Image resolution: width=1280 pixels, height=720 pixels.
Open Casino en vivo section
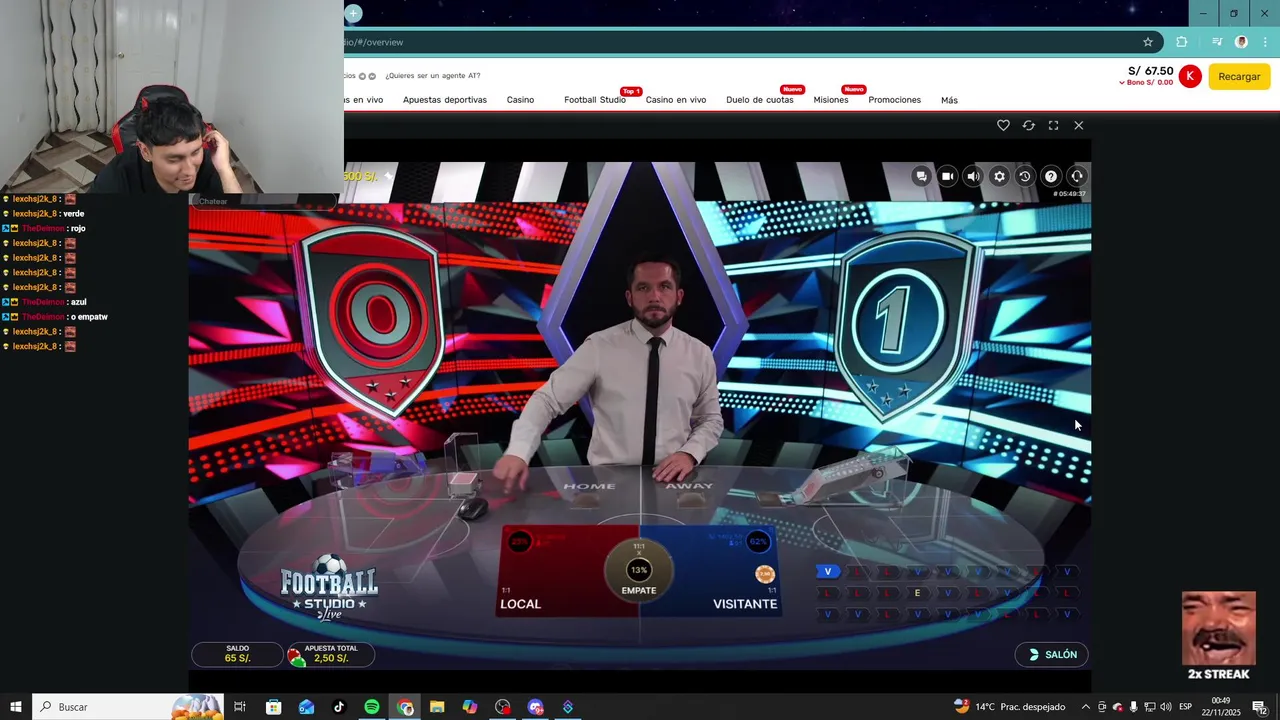click(x=676, y=100)
